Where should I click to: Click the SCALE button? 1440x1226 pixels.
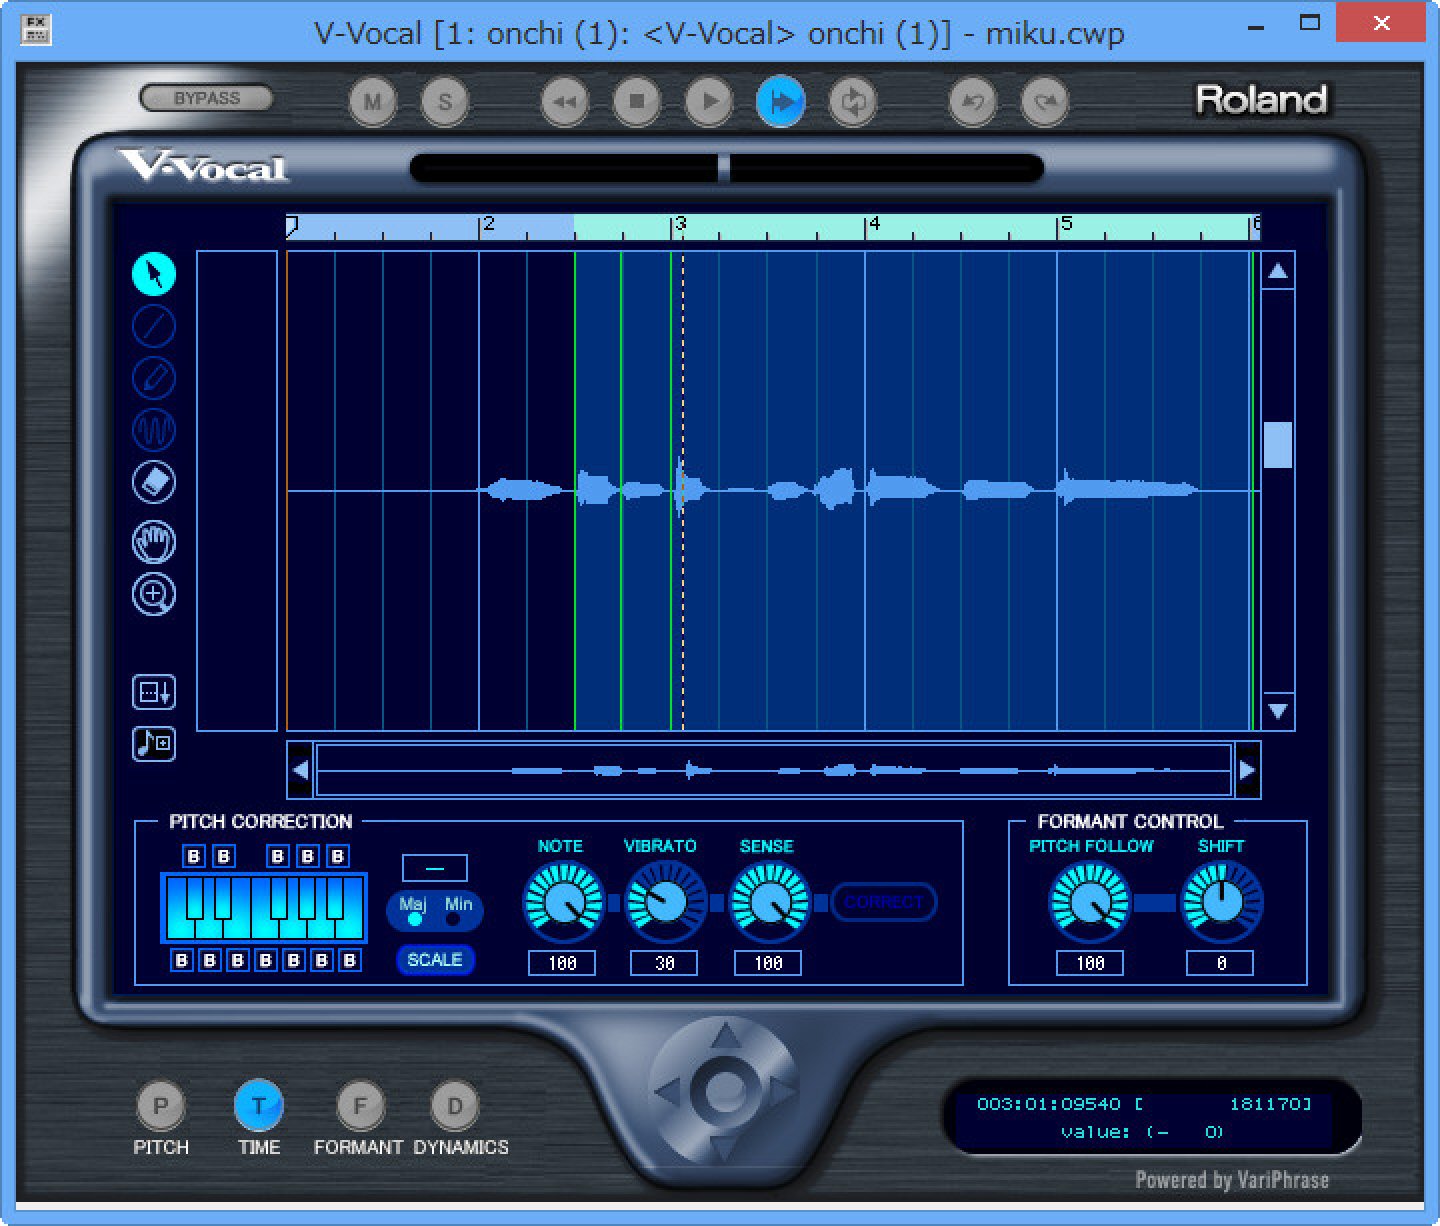(435, 960)
